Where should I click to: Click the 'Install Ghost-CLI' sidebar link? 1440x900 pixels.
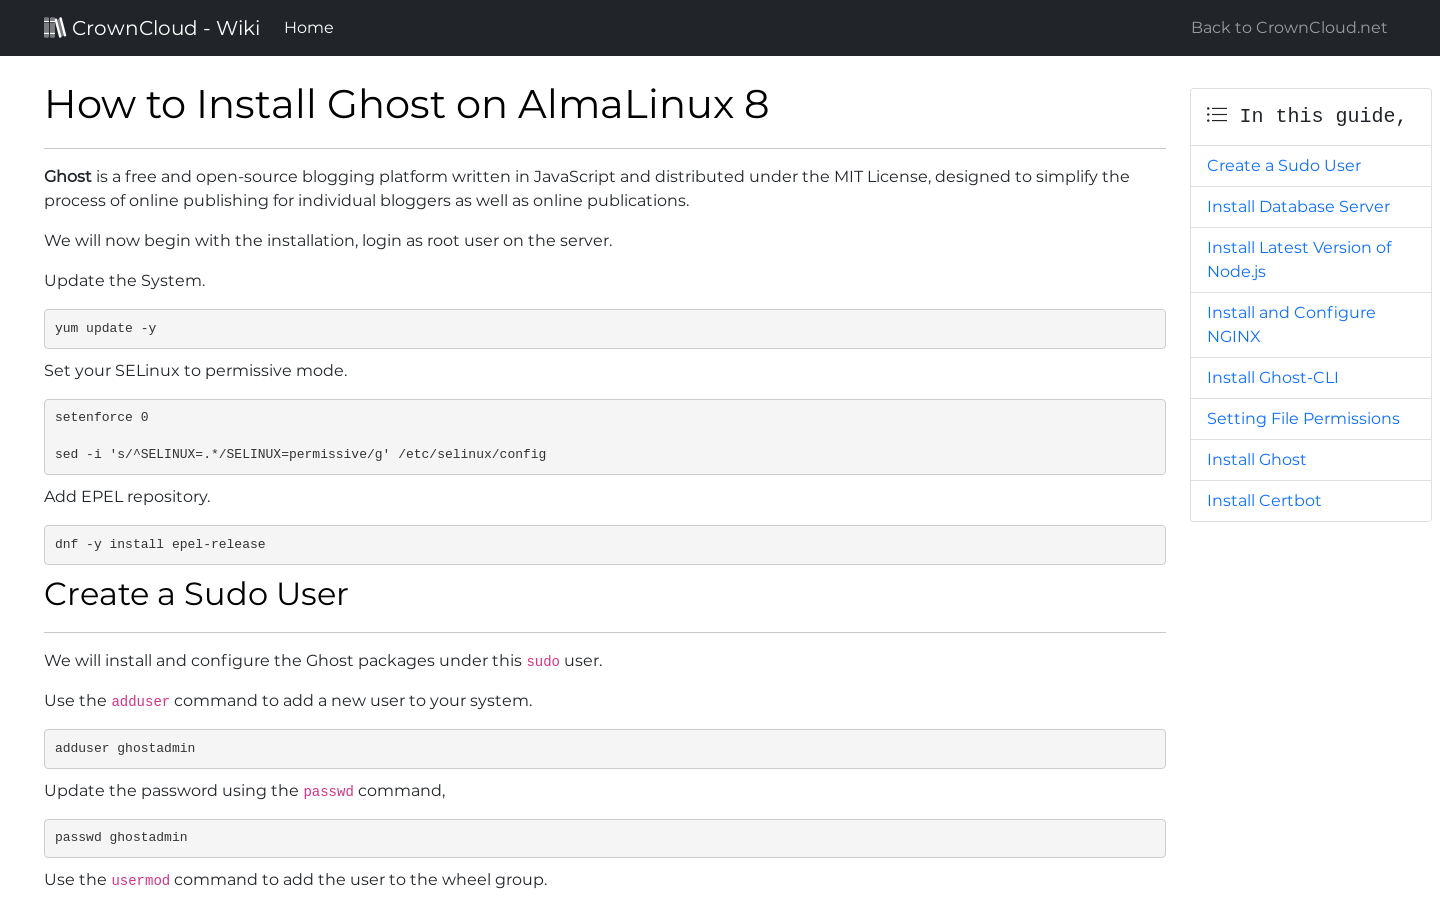click(x=1272, y=377)
